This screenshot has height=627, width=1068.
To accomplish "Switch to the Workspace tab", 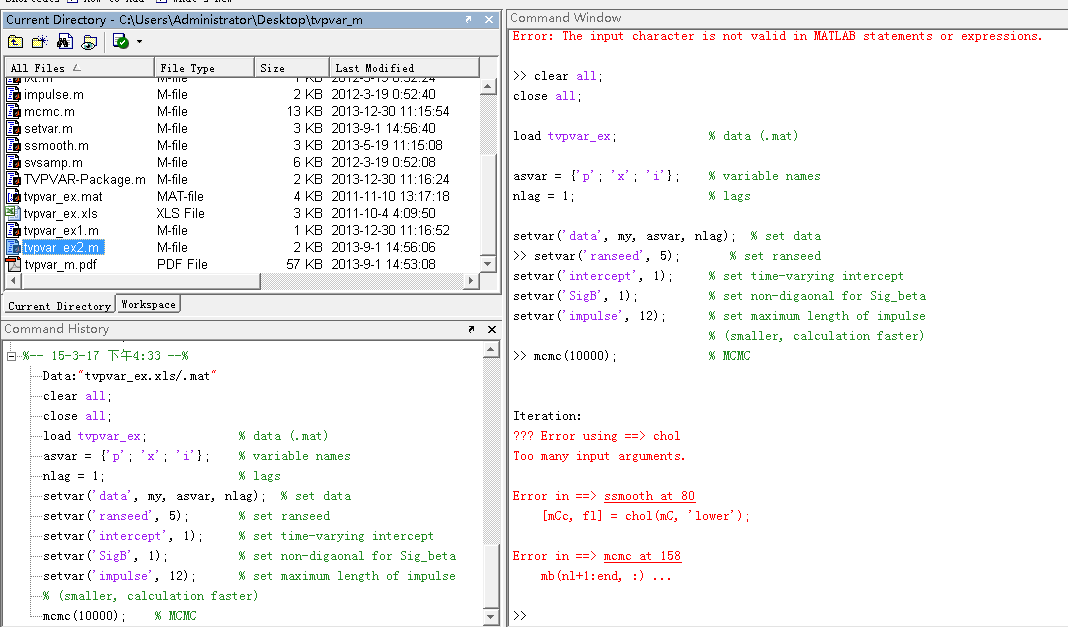I will pos(148,304).
